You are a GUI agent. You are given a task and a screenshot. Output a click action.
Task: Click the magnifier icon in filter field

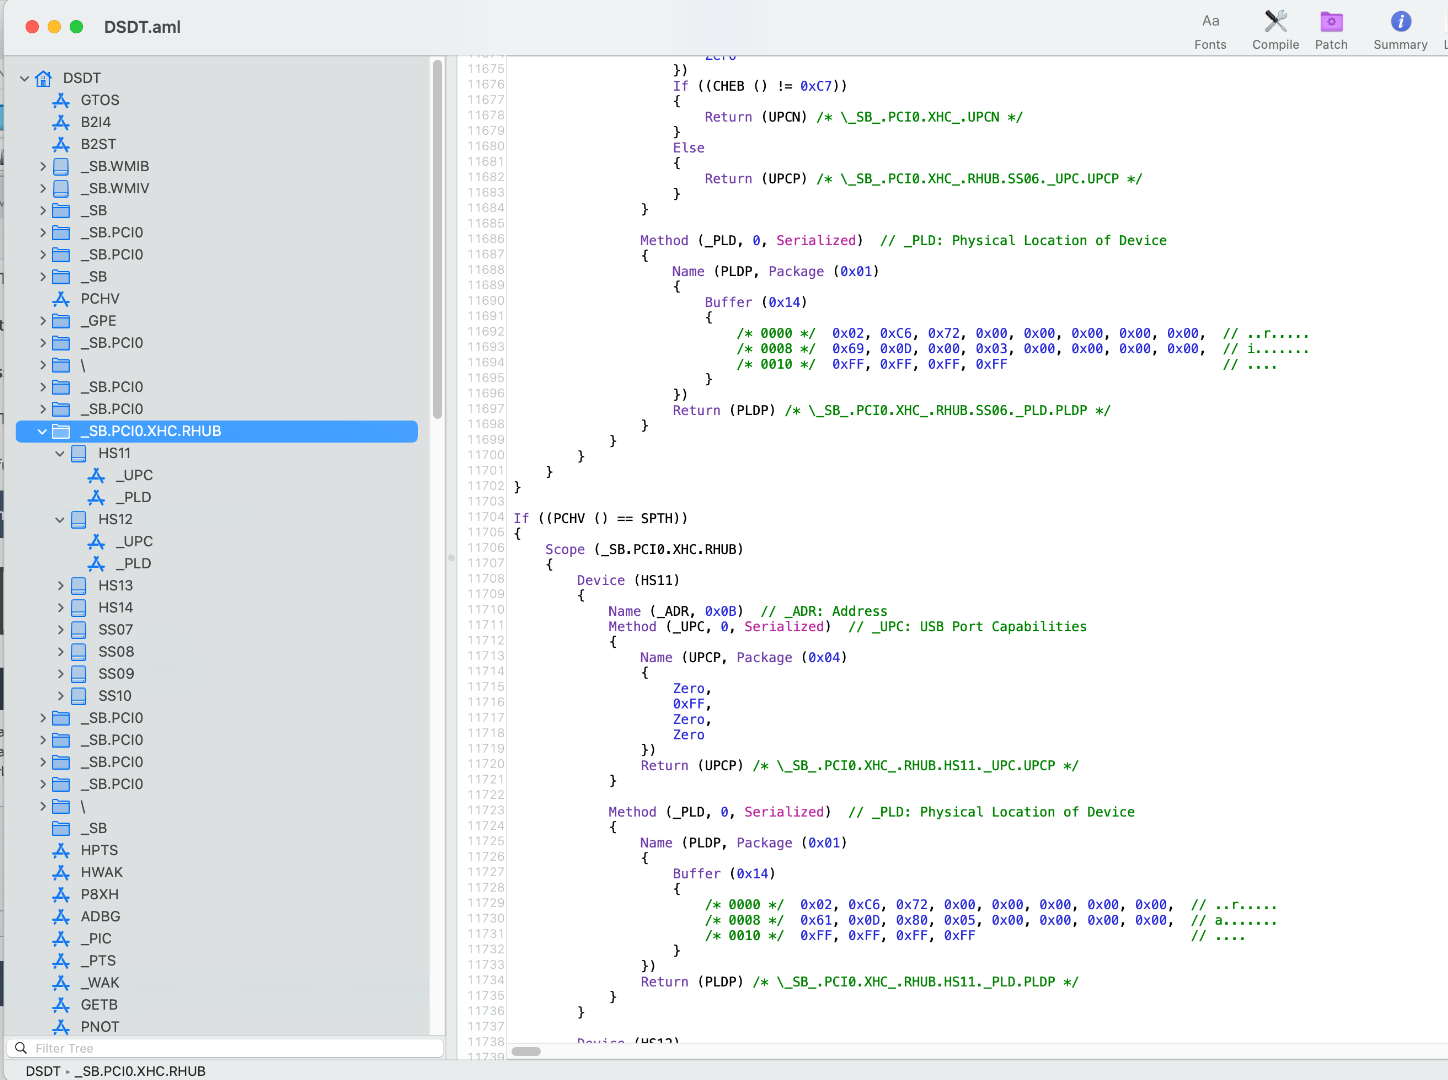[21, 1048]
